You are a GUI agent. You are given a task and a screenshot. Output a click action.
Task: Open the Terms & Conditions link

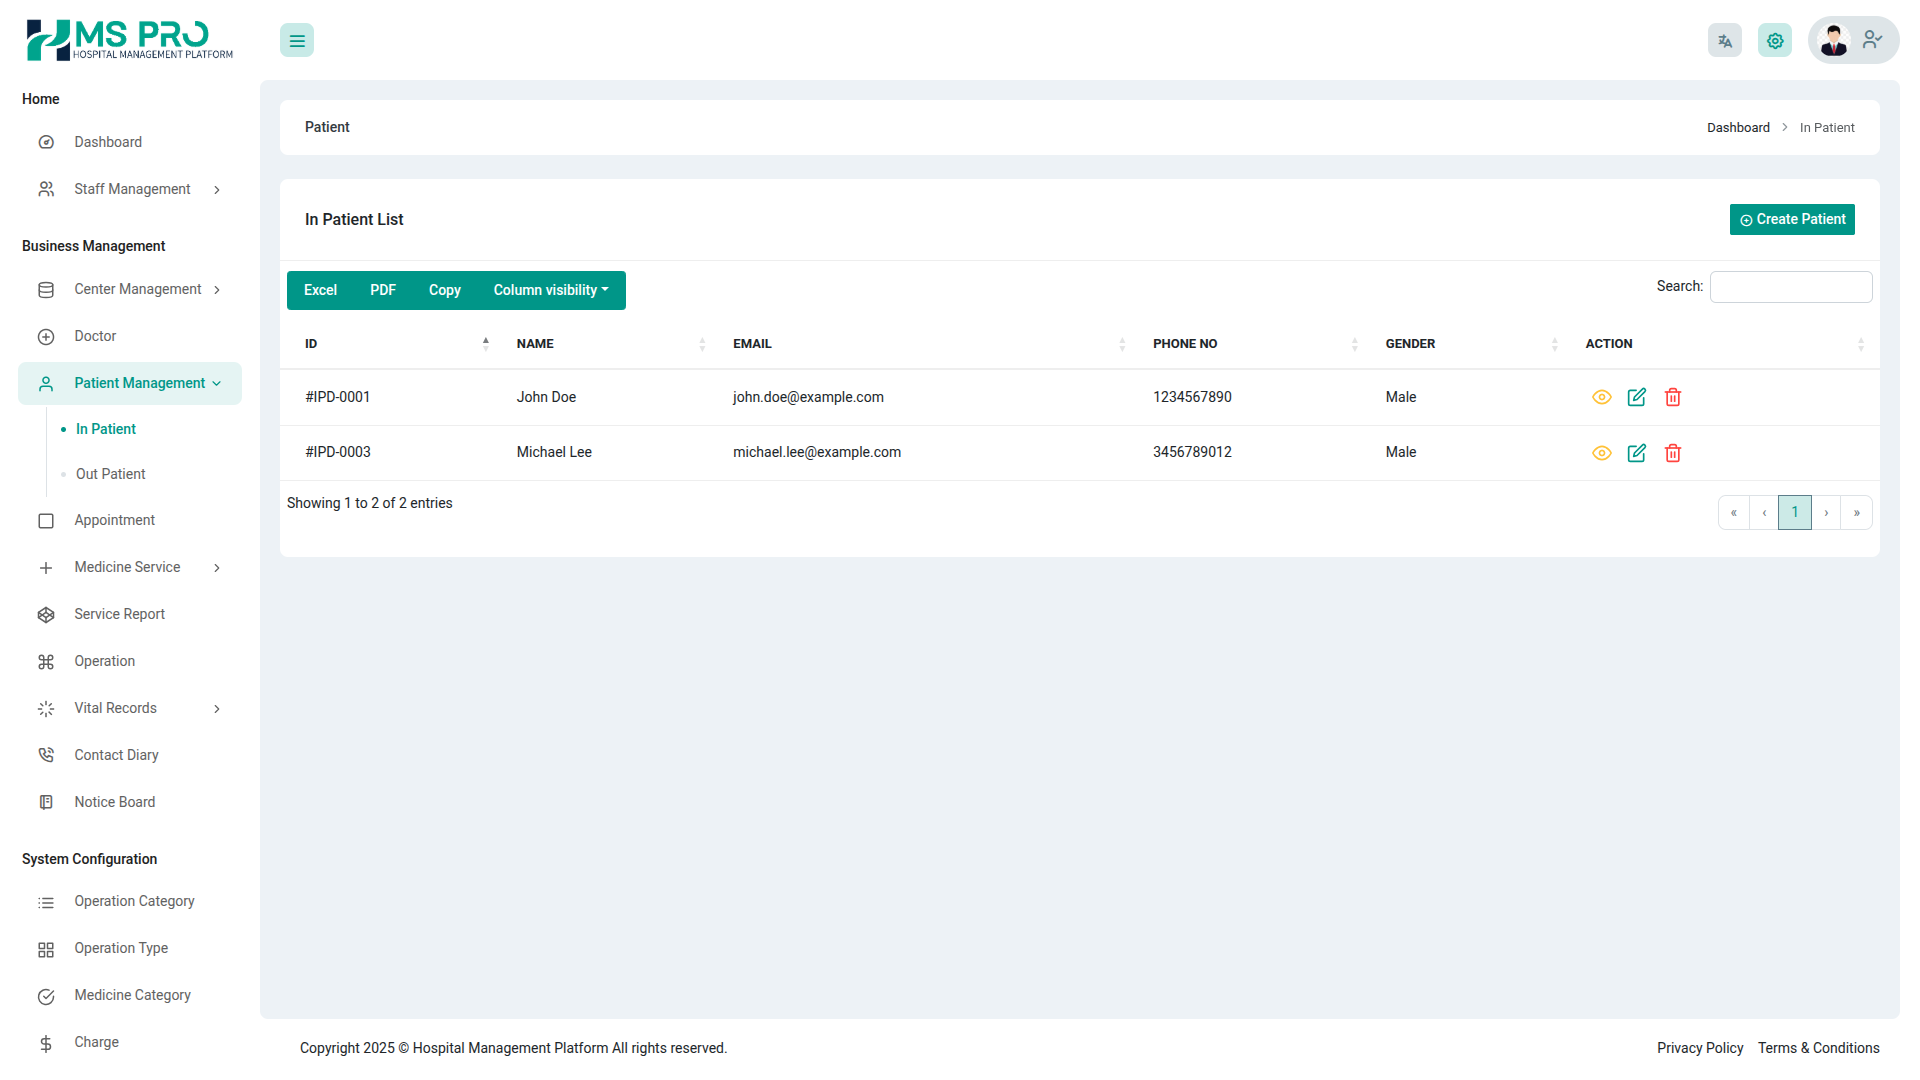(1819, 1048)
